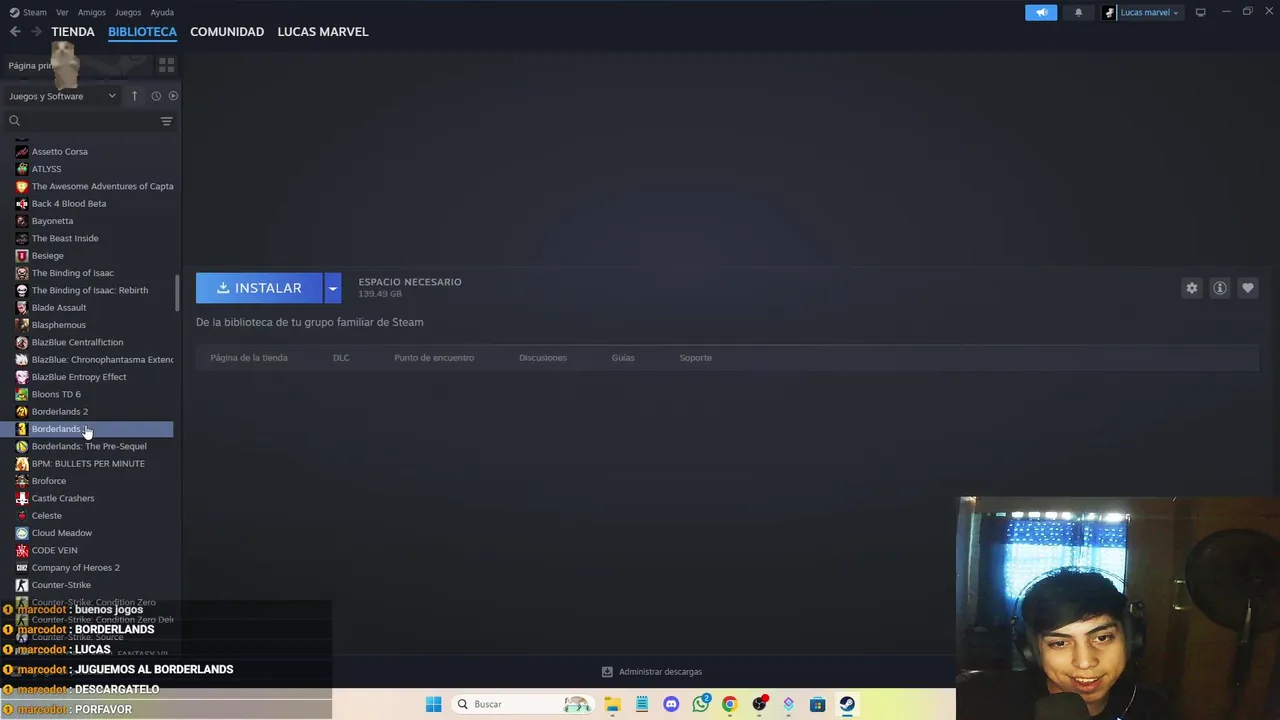Image resolution: width=1280 pixels, height=720 pixels.
Task: Open the Ayuda menu
Action: 162,12
